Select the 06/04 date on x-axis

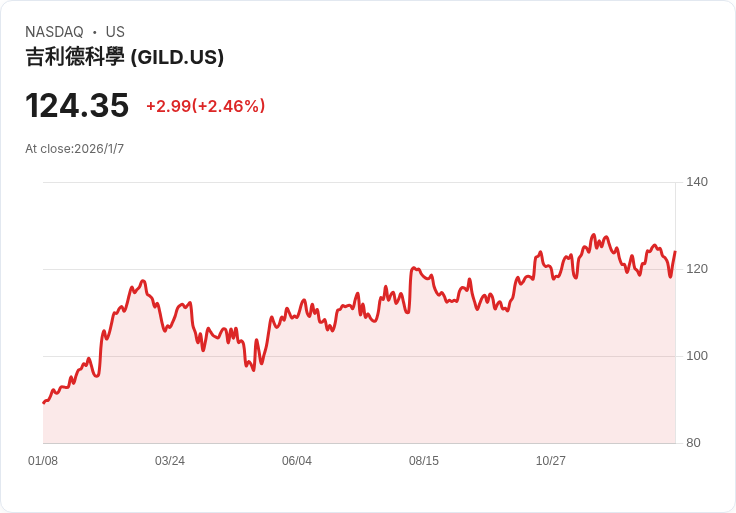pos(297,461)
